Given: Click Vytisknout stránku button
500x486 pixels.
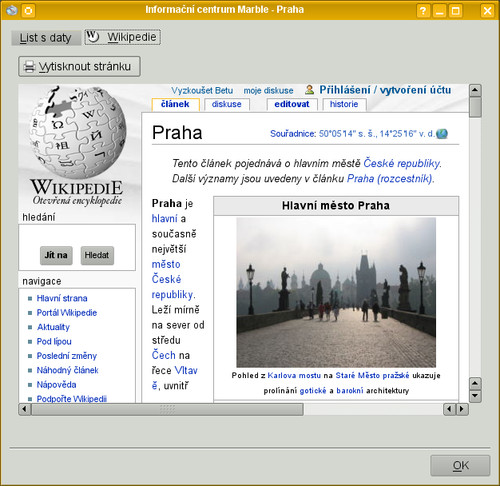Looking at the screenshot, I should tap(79, 67).
